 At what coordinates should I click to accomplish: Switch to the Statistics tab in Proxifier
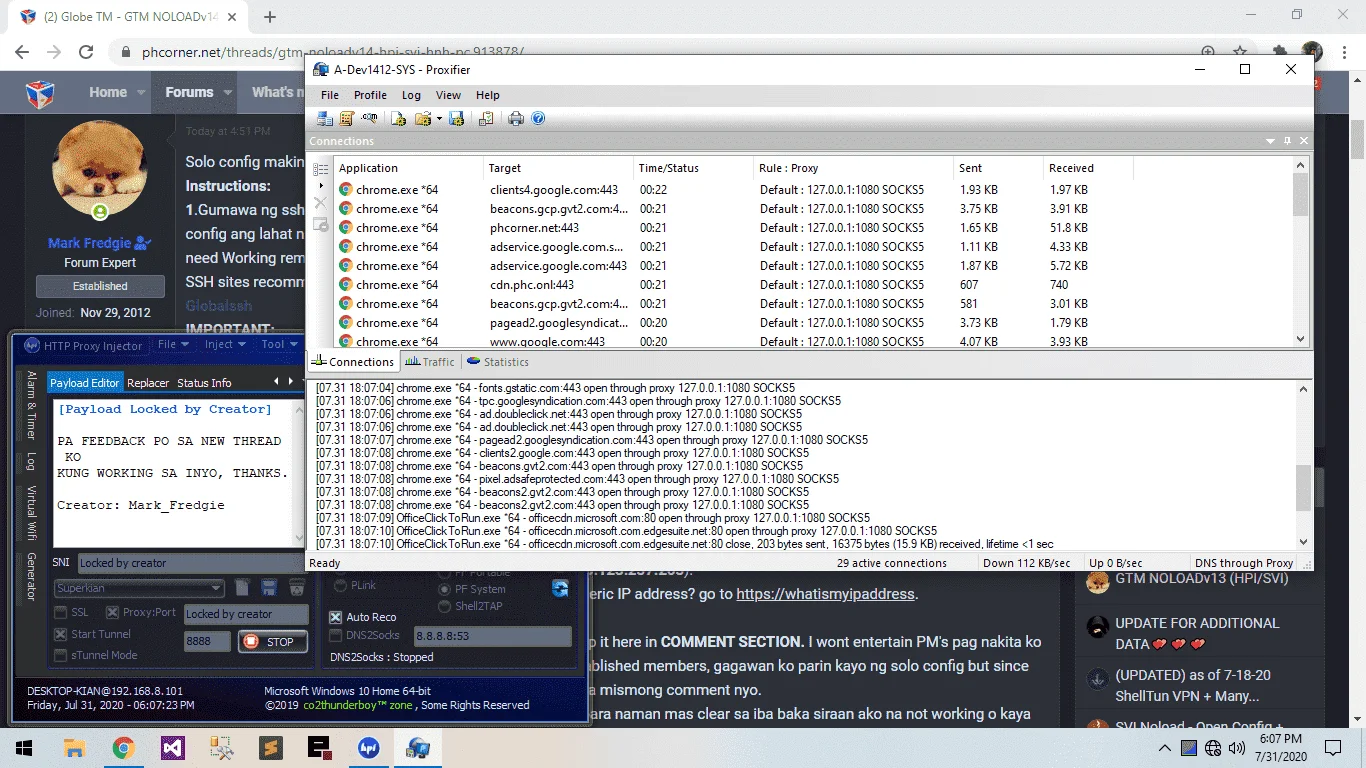[x=497, y=362]
